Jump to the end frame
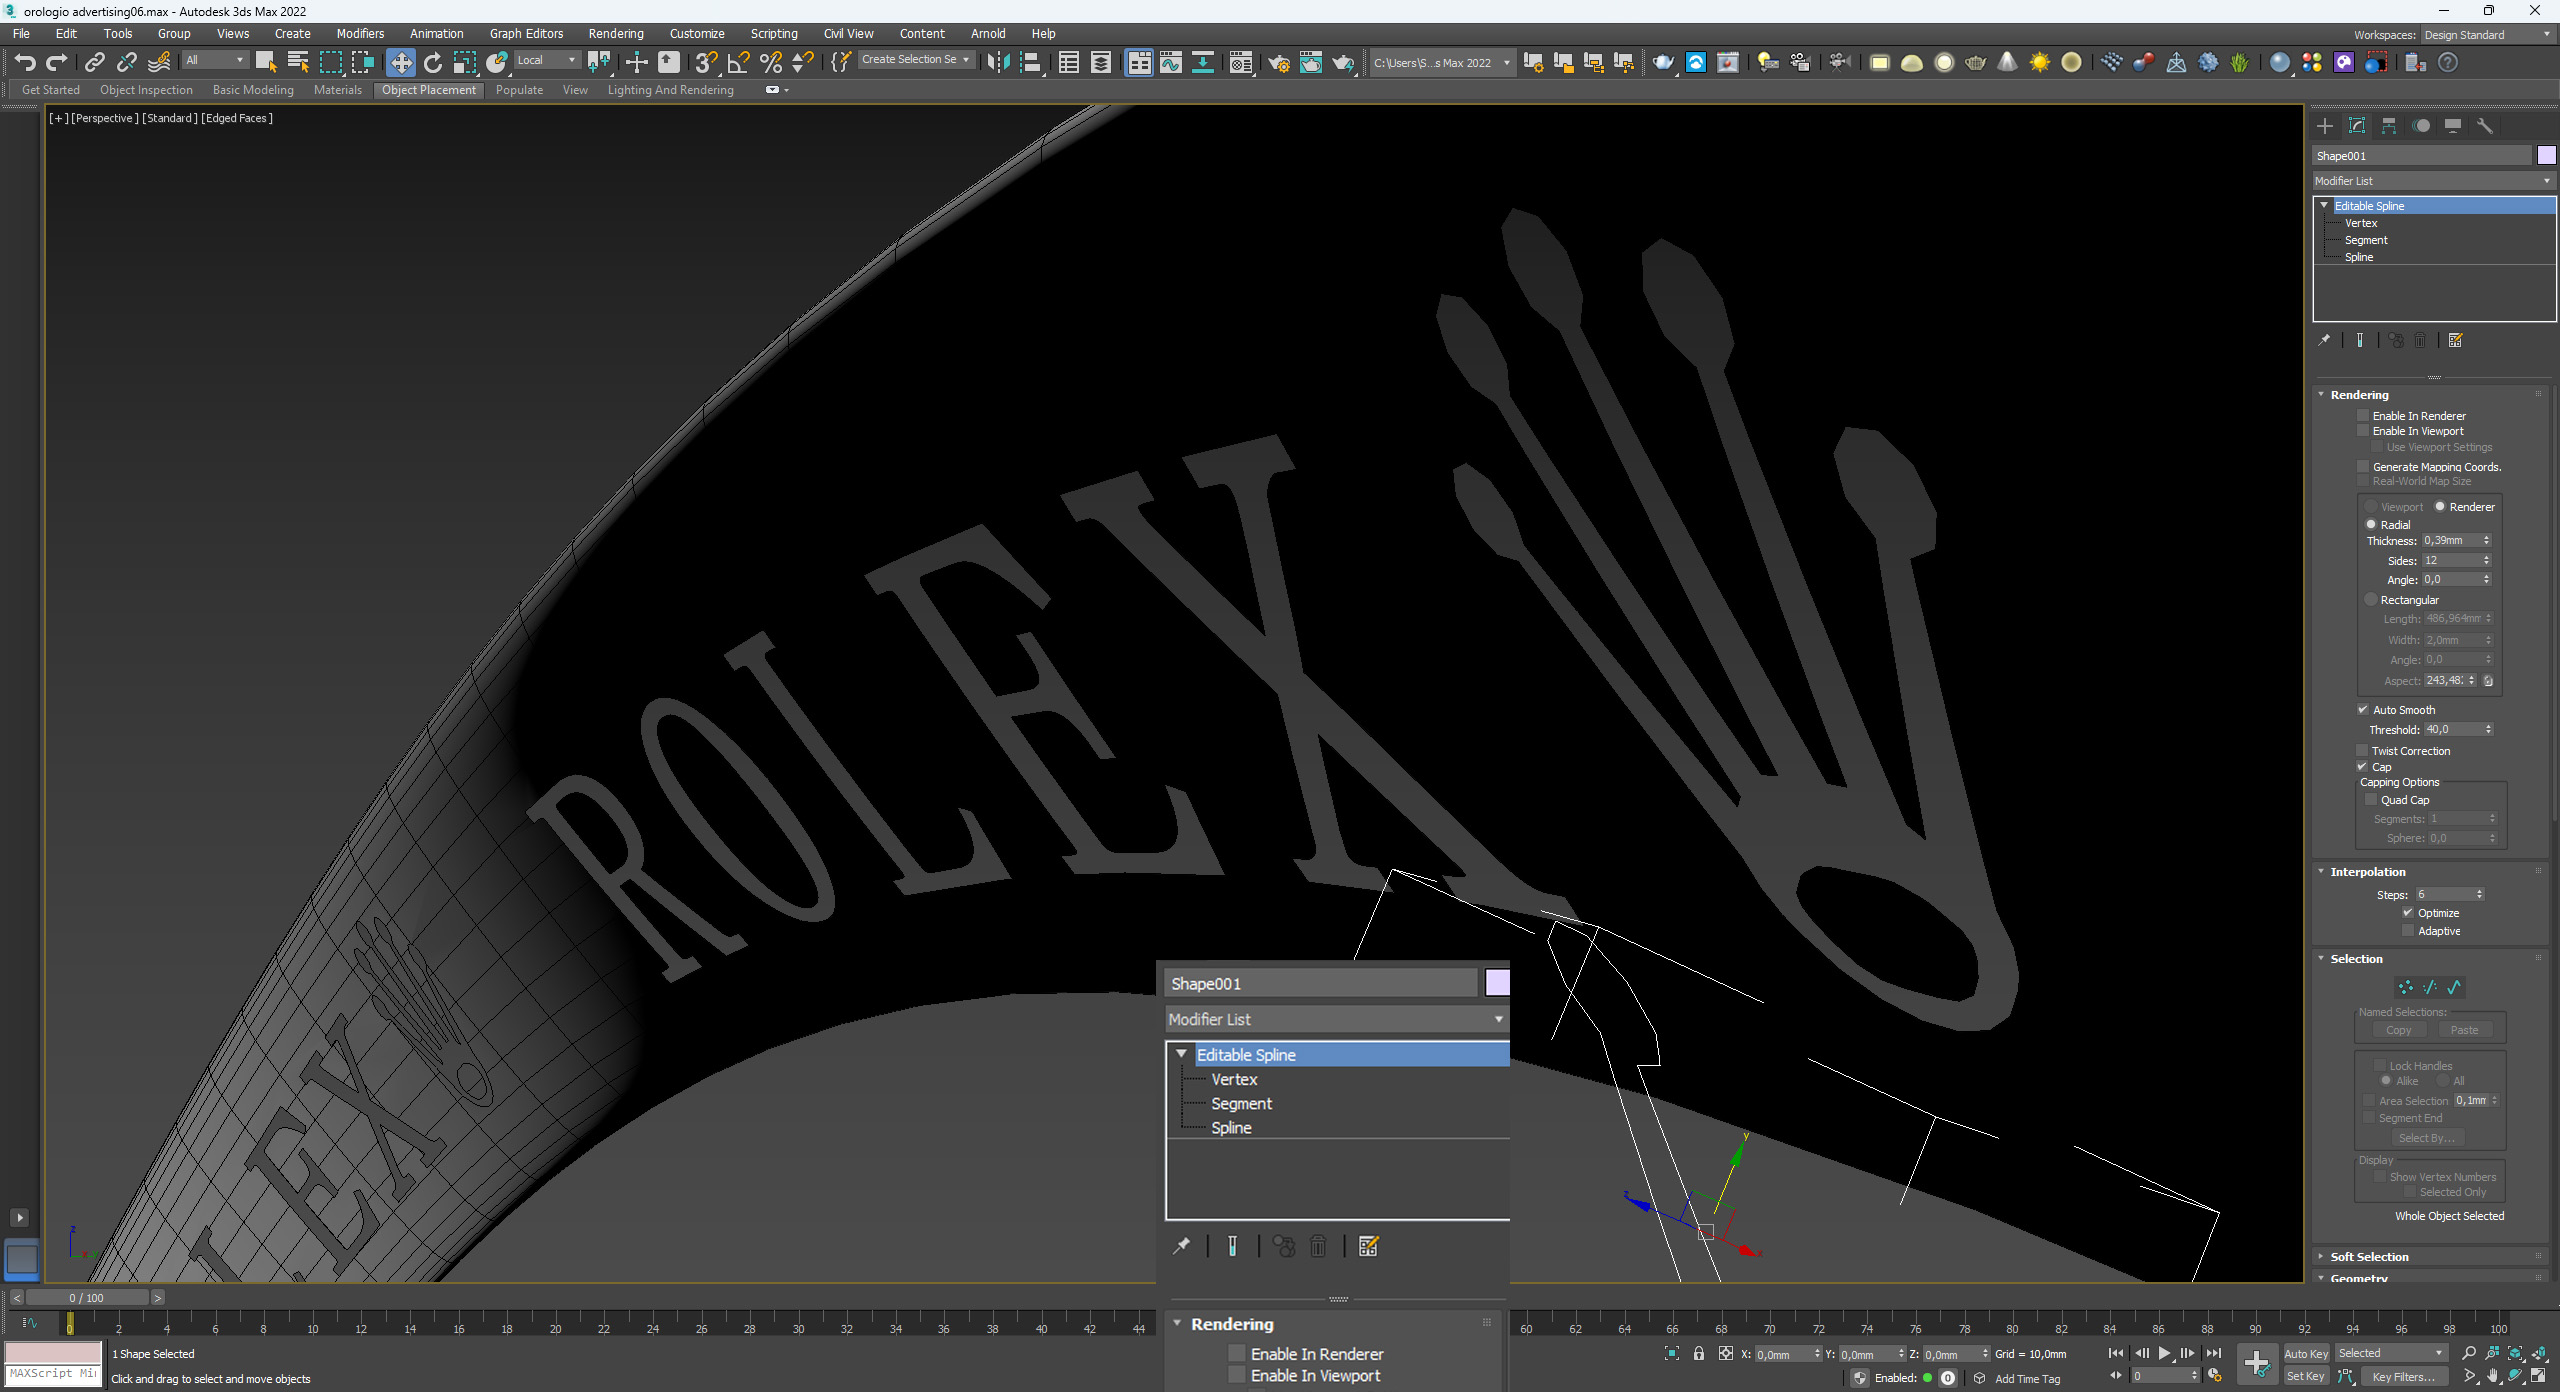The width and height of the screenshot is (2560, 1392). (x=2214, y=1353)
